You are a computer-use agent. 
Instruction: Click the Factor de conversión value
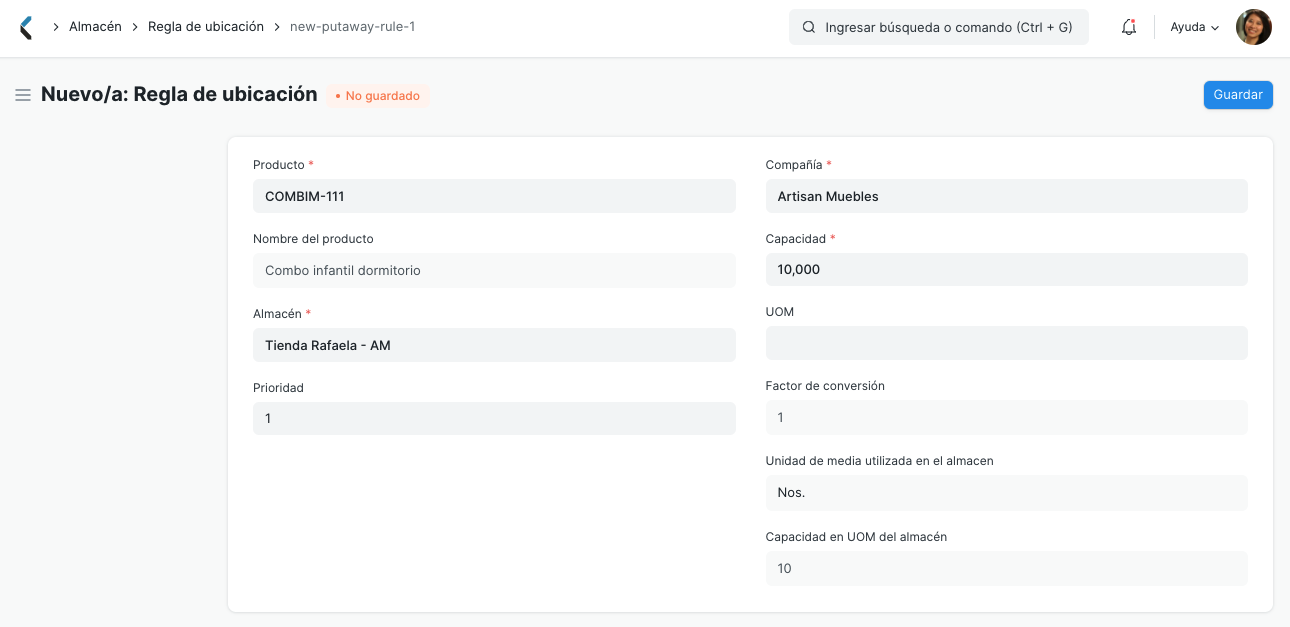tap(1006, 417)
